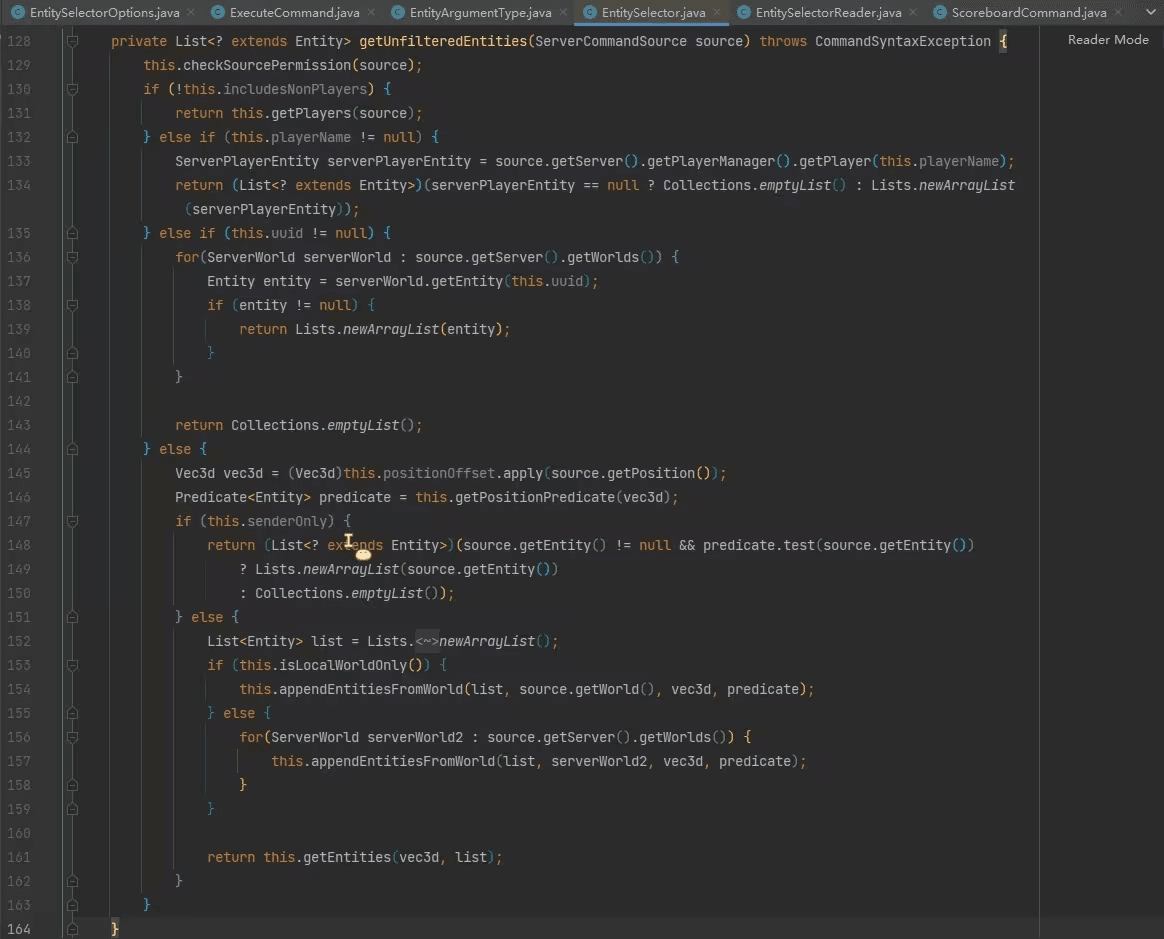Screen dimensions: 1164x939
Task: Click CommandSyntaxException in the method signature
Action: (x=903, y=42)
